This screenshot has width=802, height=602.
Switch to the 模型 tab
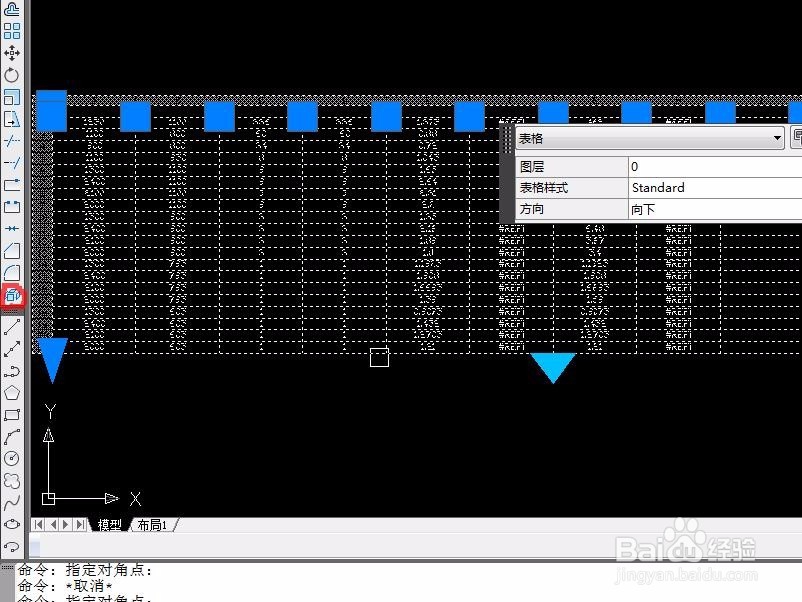pyautogui.click(x=109, y=525)
